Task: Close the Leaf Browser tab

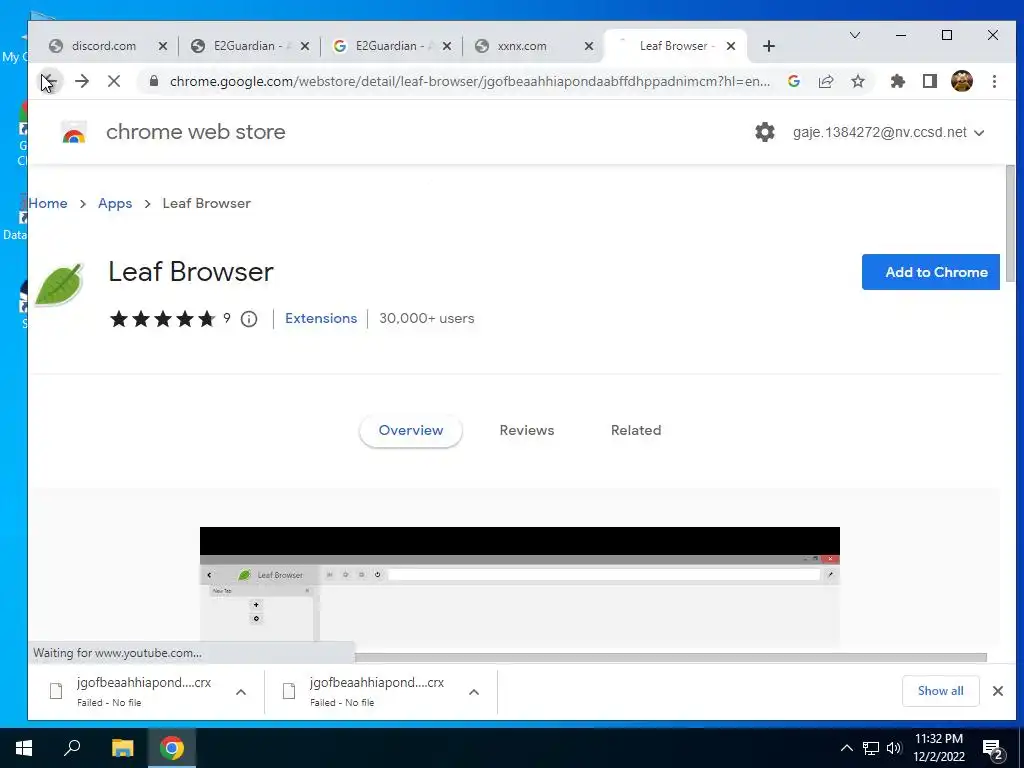Action: coord(731,46)
